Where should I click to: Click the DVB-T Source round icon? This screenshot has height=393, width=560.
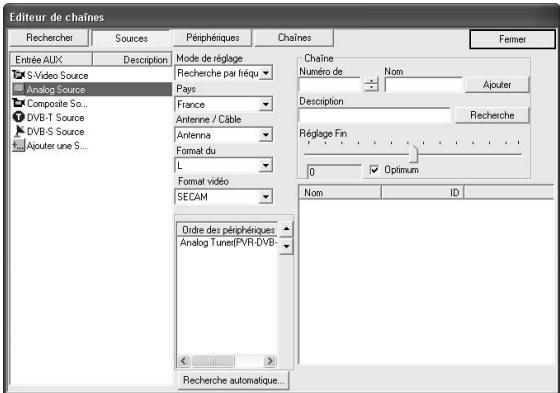19,117
